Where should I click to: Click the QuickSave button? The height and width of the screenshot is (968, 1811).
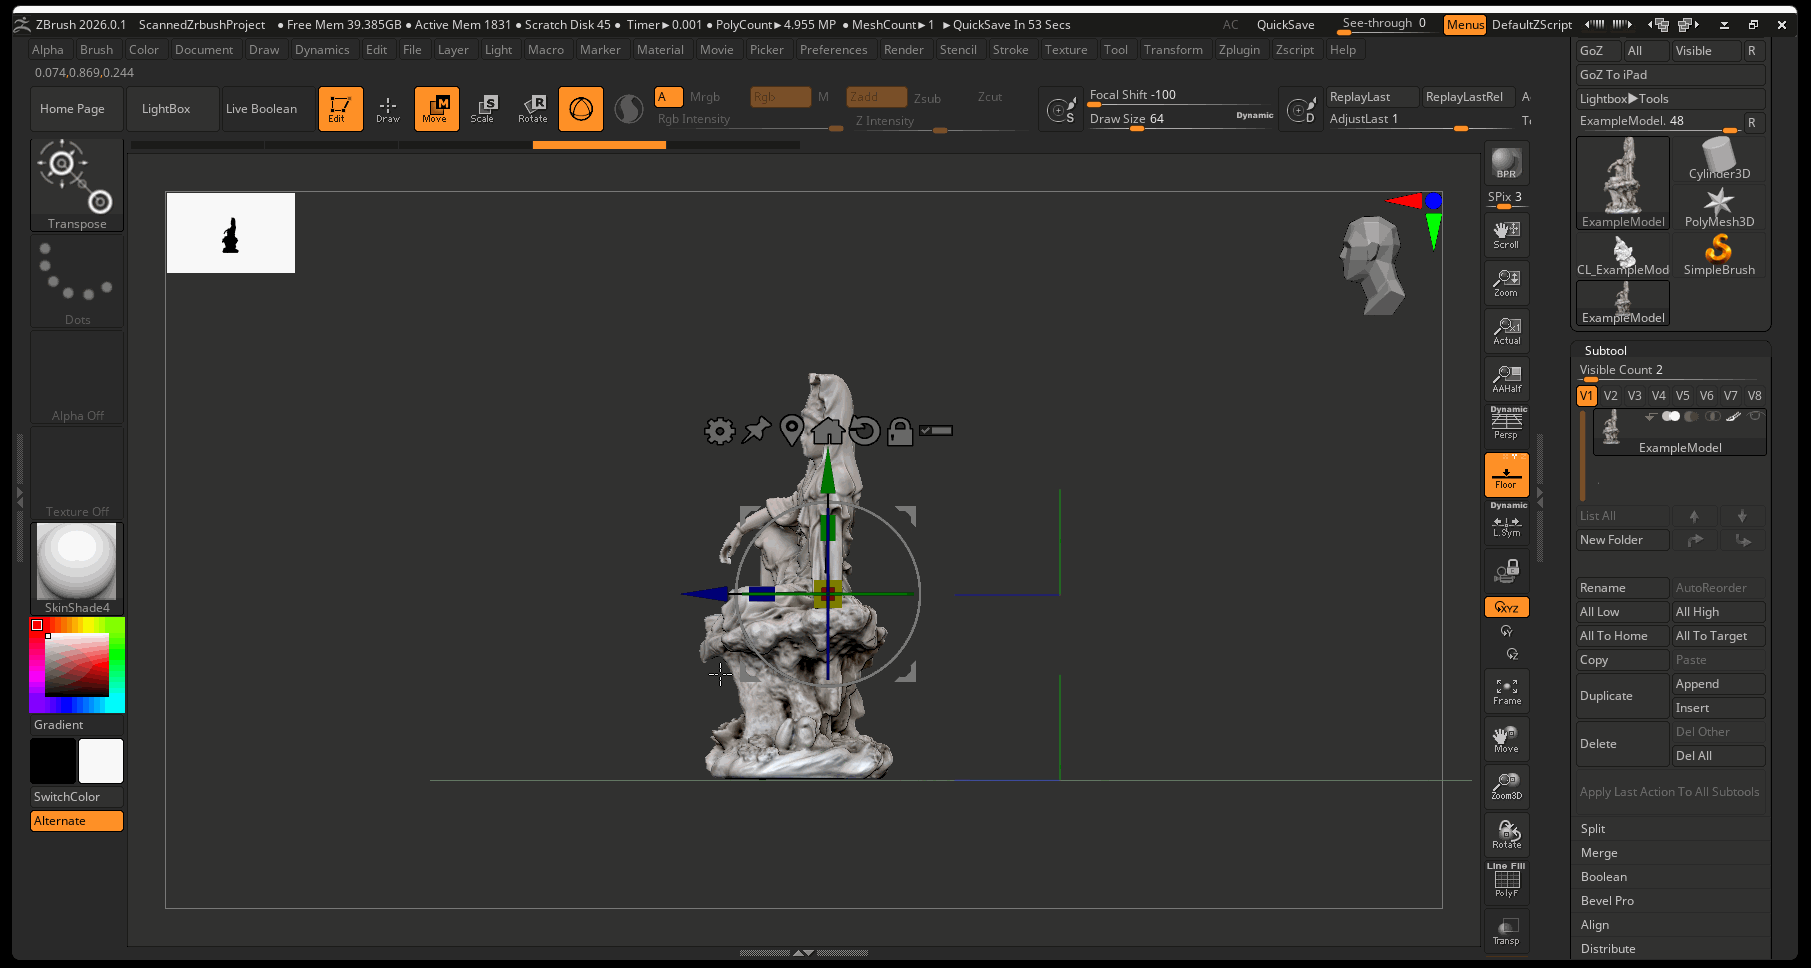[x=1285, y=25]
